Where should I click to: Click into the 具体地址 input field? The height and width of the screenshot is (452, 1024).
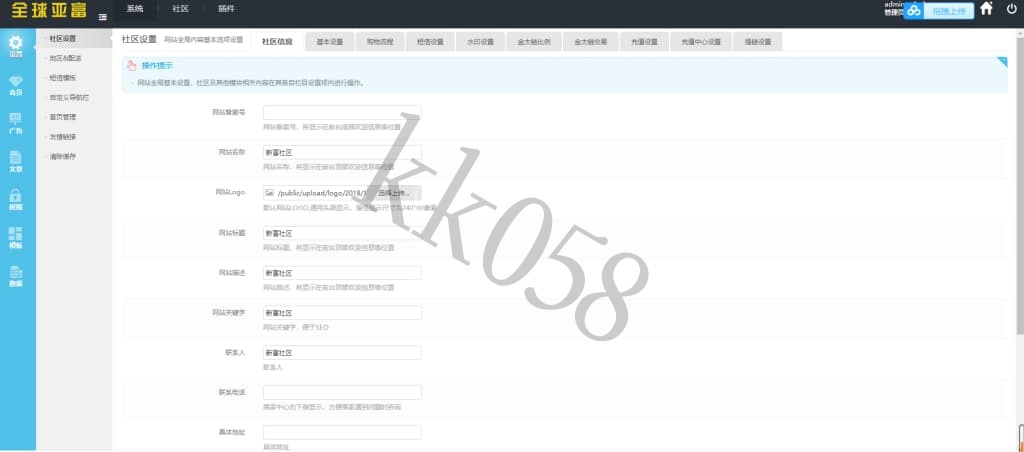pyautogui.click(x=342, y=432)
